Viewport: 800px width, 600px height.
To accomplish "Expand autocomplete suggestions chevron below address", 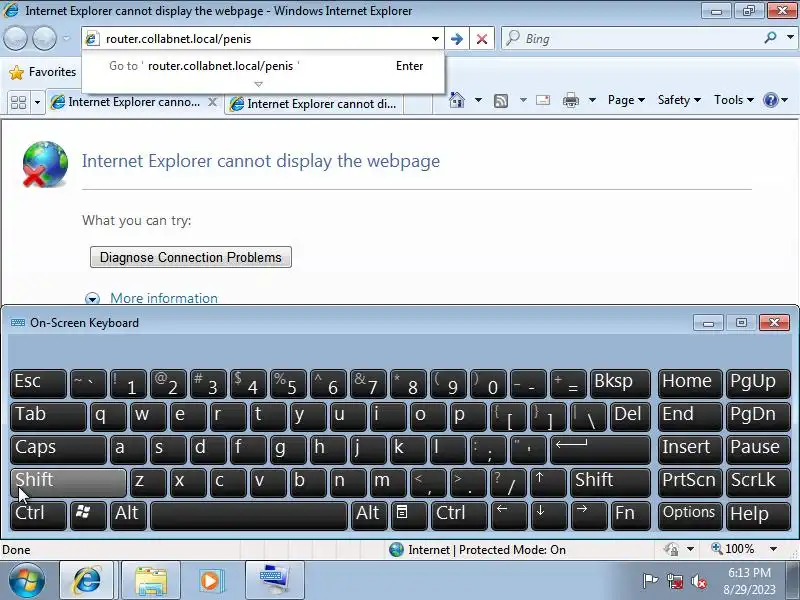I will (258, 84).
